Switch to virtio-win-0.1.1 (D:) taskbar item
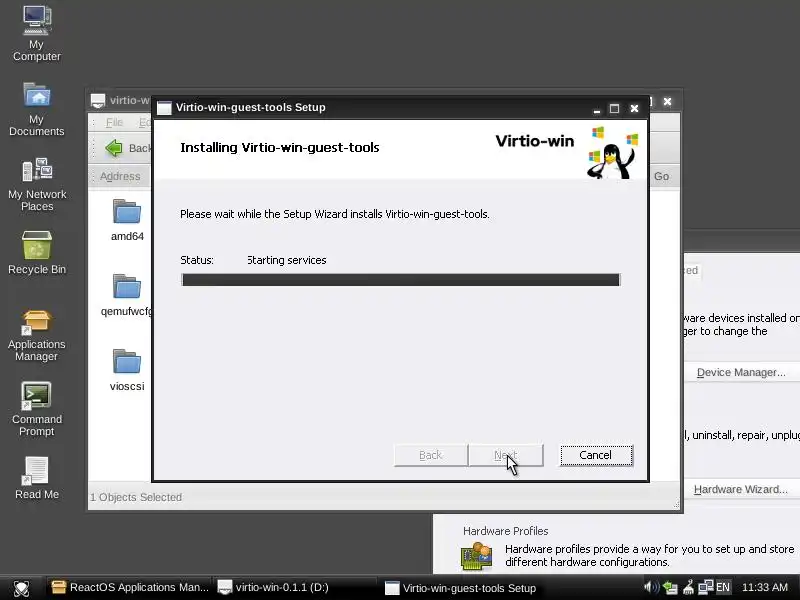This screenshot has width=800, height=600. [x=296, y=587]
